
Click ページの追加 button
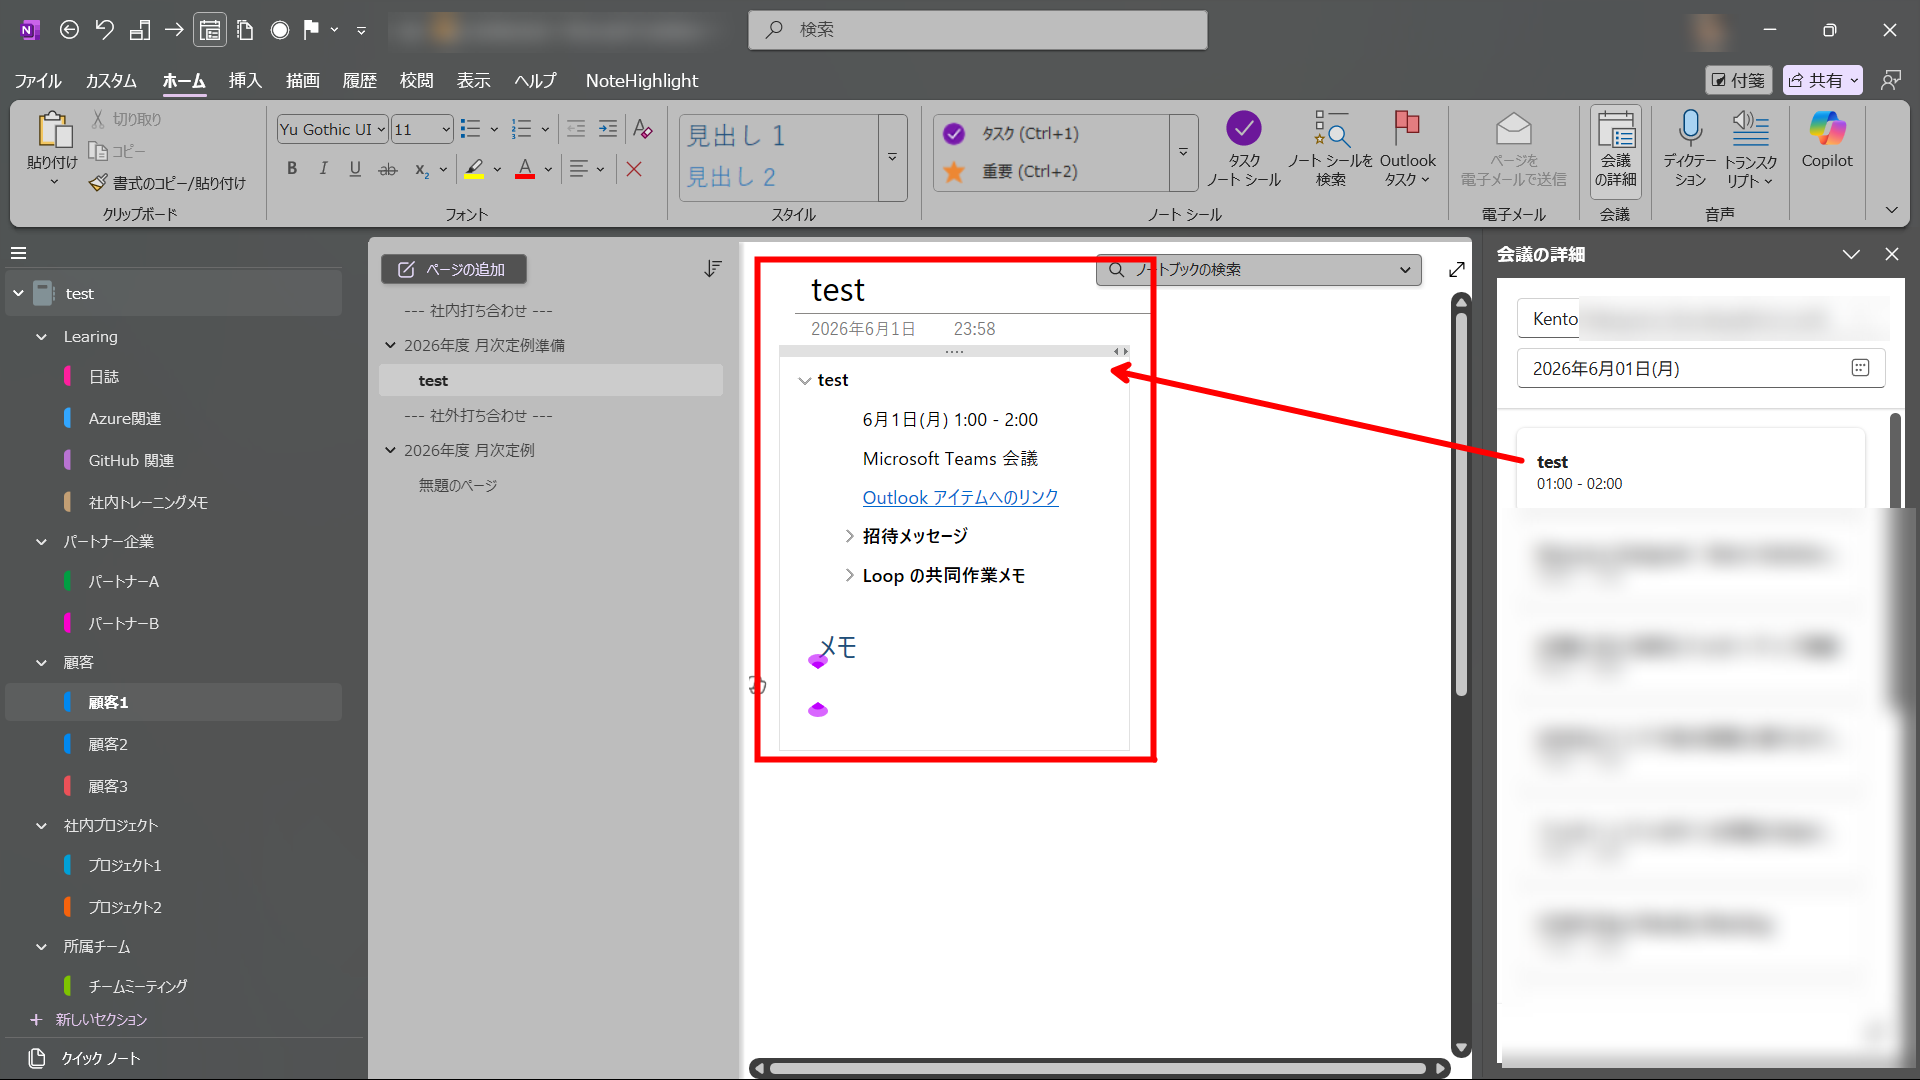(453, 269)
